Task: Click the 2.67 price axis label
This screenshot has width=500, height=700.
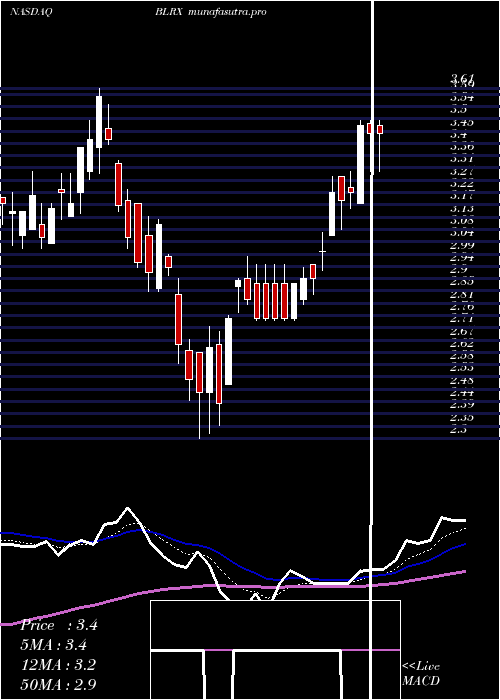Action: [x=462, y=332]
